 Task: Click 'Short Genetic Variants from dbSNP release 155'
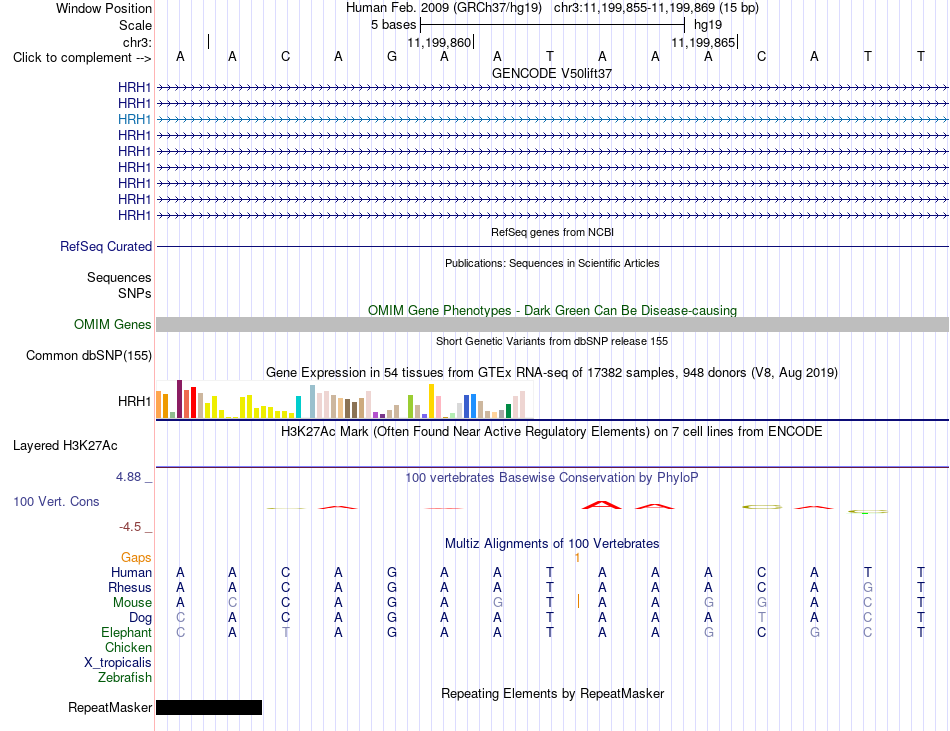coord(552,342)
